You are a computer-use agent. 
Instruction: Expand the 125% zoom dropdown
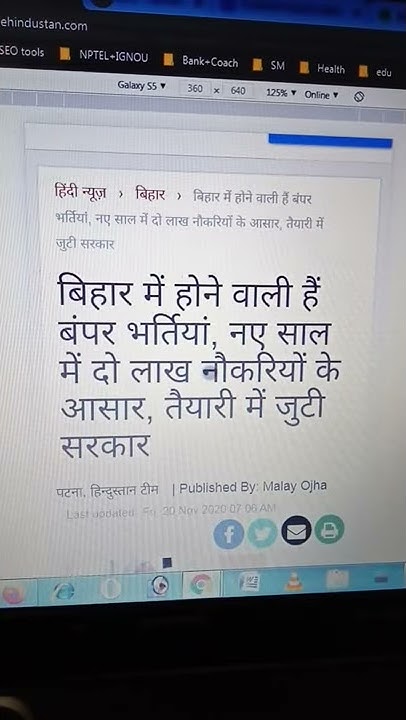click(x=281, y=93)
